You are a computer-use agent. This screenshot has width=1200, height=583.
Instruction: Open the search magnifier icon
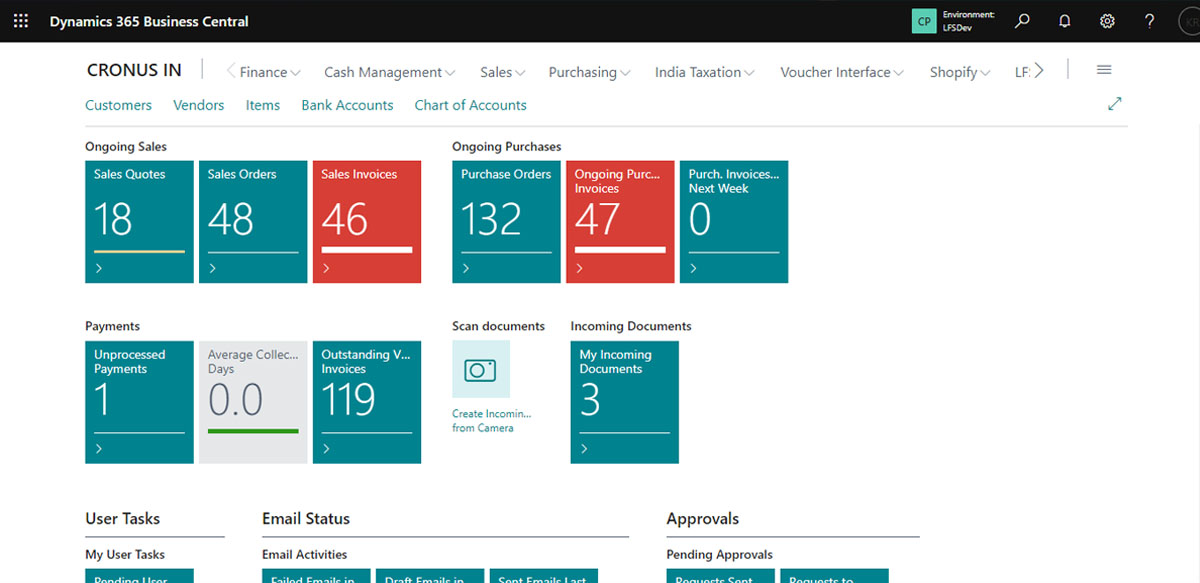tap(1022, 21)
